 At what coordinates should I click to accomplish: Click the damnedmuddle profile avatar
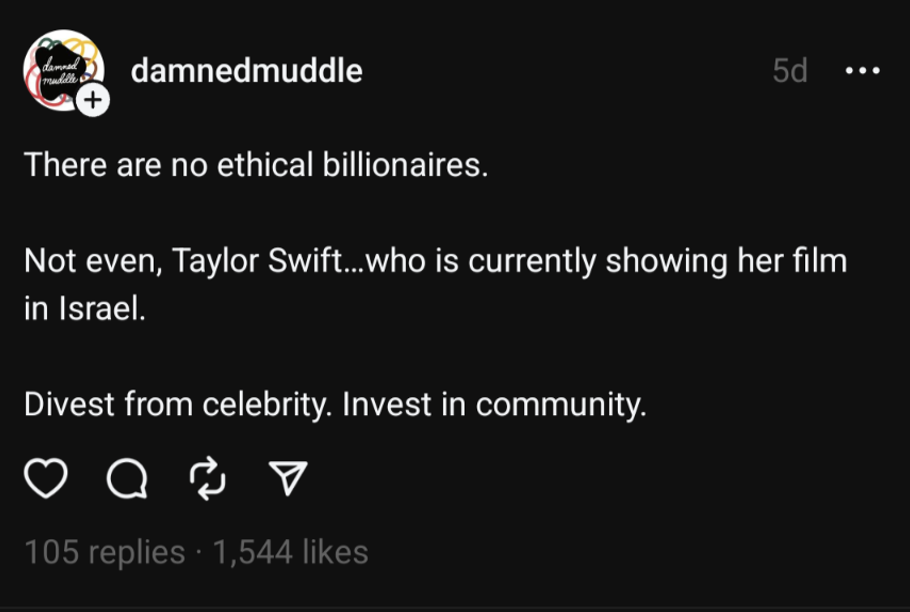point(60,68)
